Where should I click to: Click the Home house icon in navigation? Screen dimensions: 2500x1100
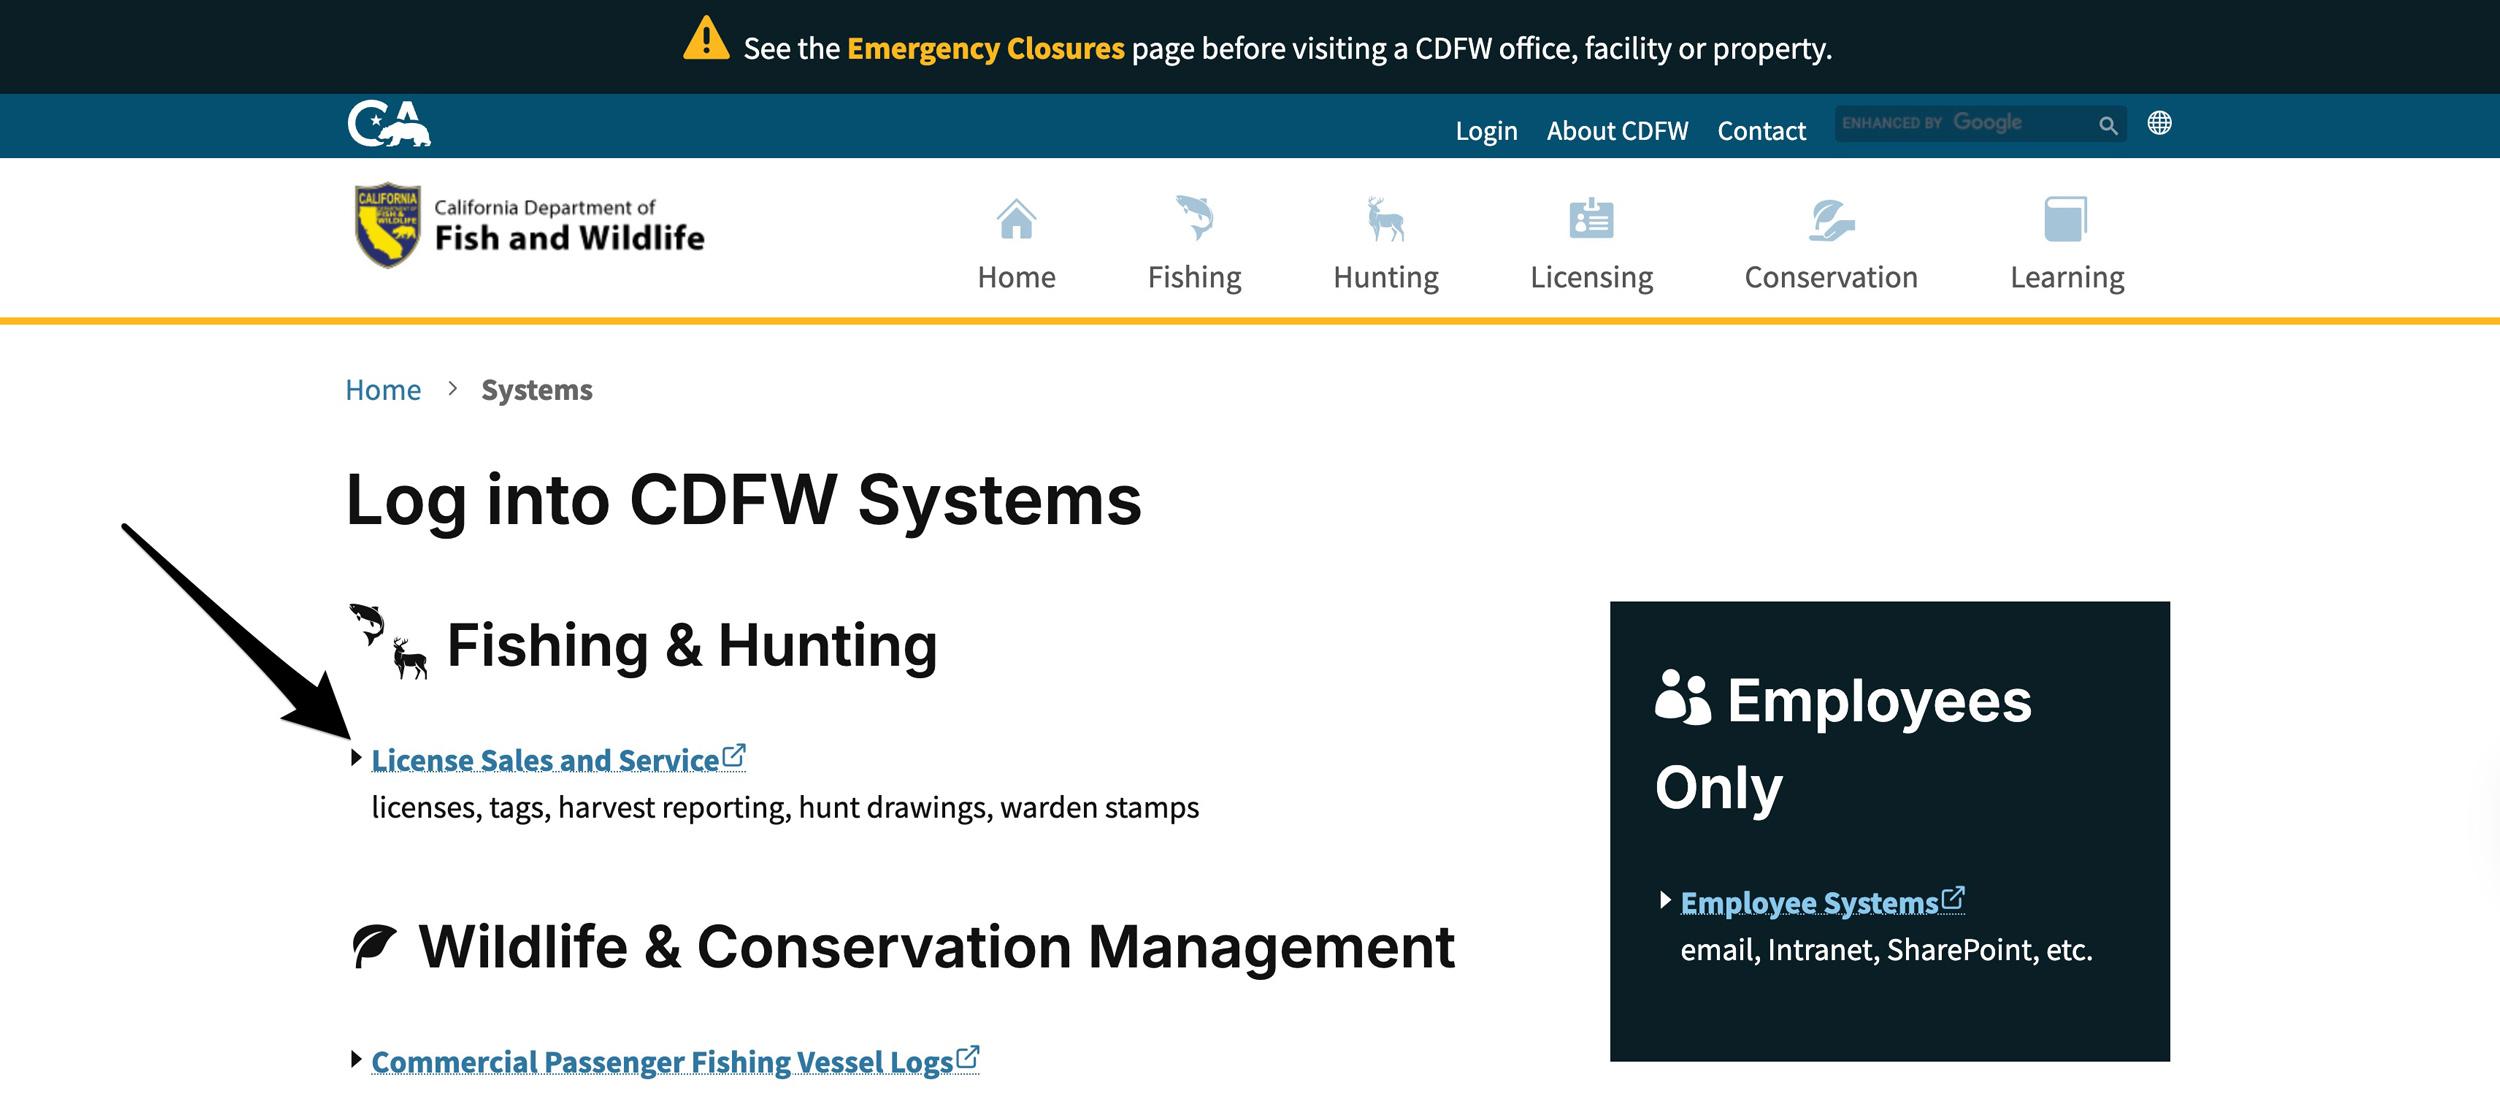[1015, 218]
